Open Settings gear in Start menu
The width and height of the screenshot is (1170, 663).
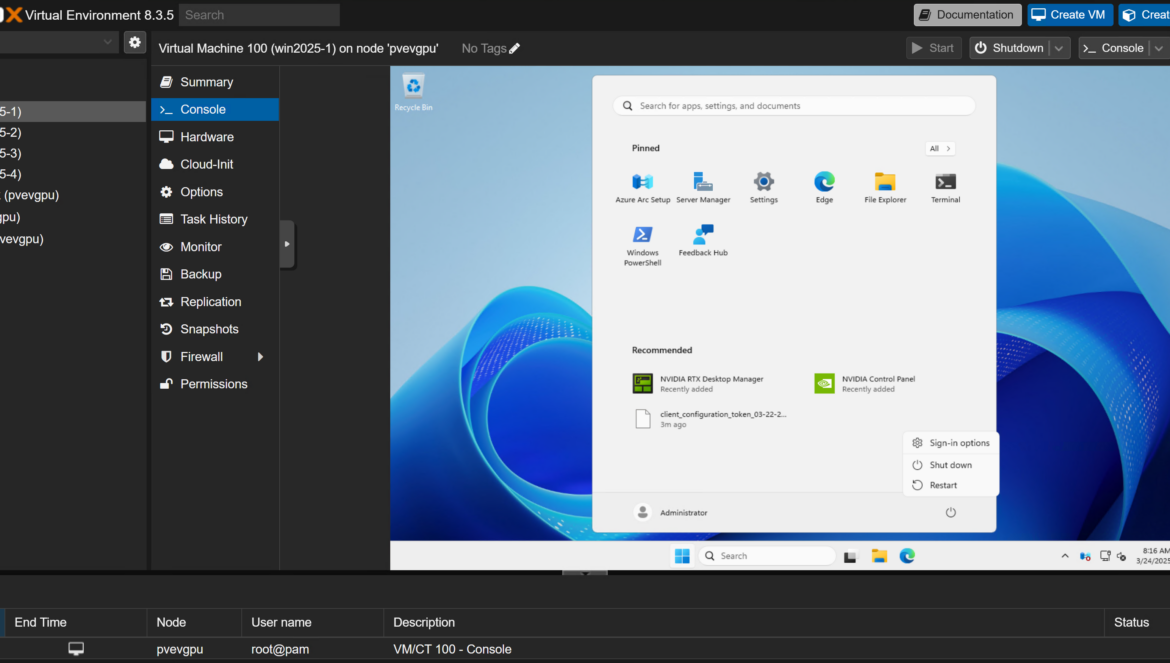763,187
